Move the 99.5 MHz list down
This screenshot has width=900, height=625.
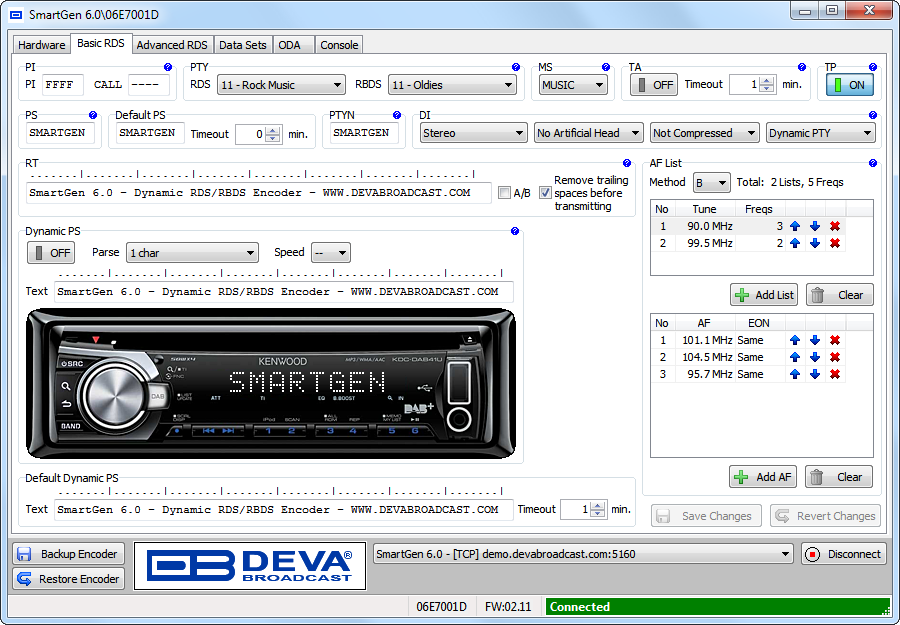[x=815, y=243]
